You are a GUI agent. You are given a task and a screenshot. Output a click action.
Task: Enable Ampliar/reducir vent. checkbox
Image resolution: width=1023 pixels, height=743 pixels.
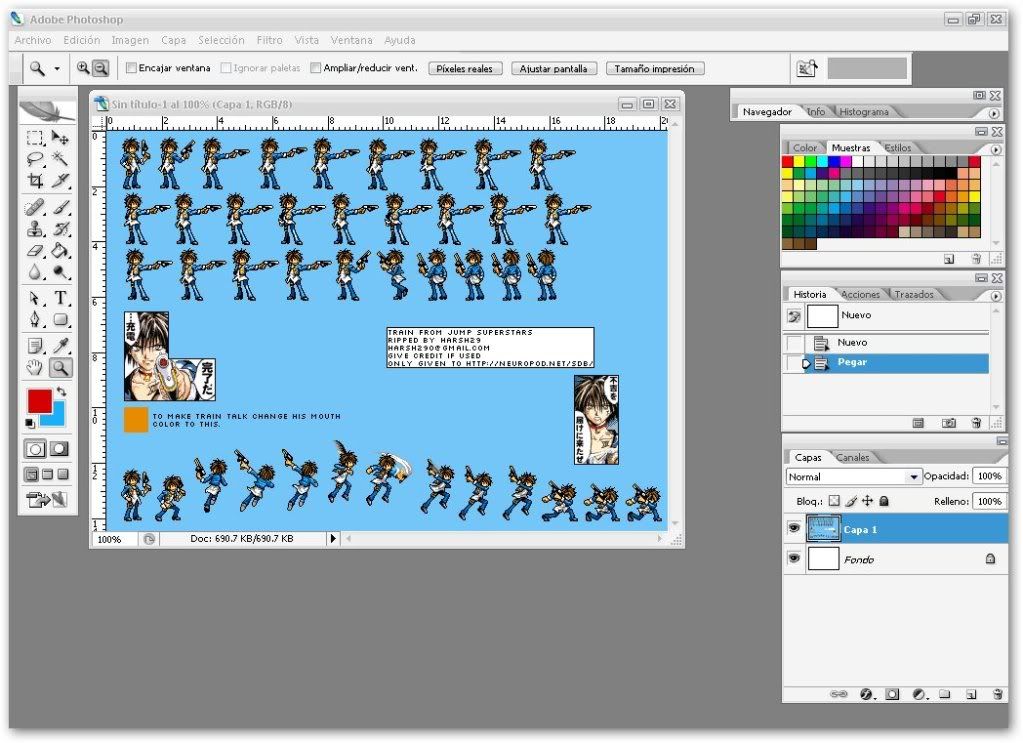[x=316, y=68]
